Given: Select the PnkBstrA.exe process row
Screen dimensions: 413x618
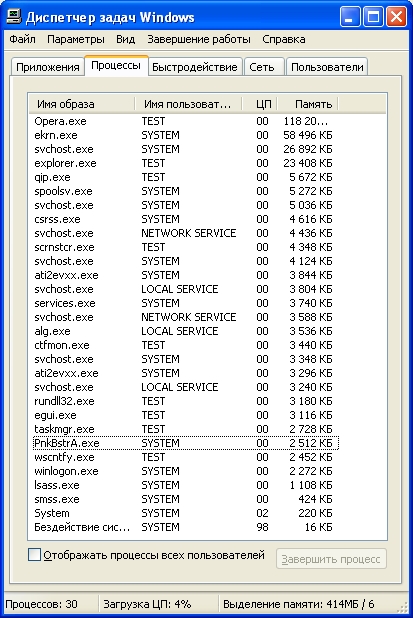Looking at the screenshot, I should tap(185, 443).
